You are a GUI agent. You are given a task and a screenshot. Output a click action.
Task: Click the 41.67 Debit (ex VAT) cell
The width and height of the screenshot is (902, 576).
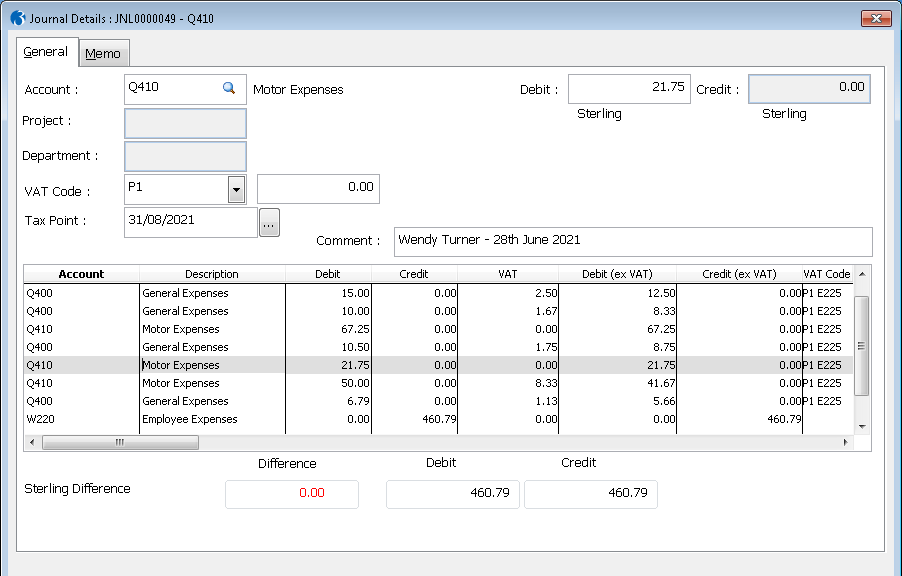pos(618,383)
